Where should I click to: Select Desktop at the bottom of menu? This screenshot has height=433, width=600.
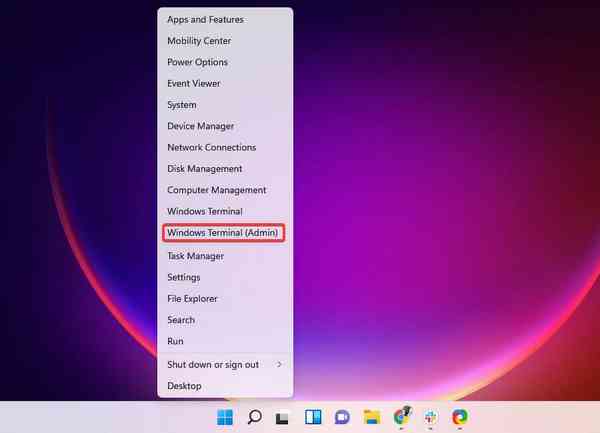tap(184, 386)
